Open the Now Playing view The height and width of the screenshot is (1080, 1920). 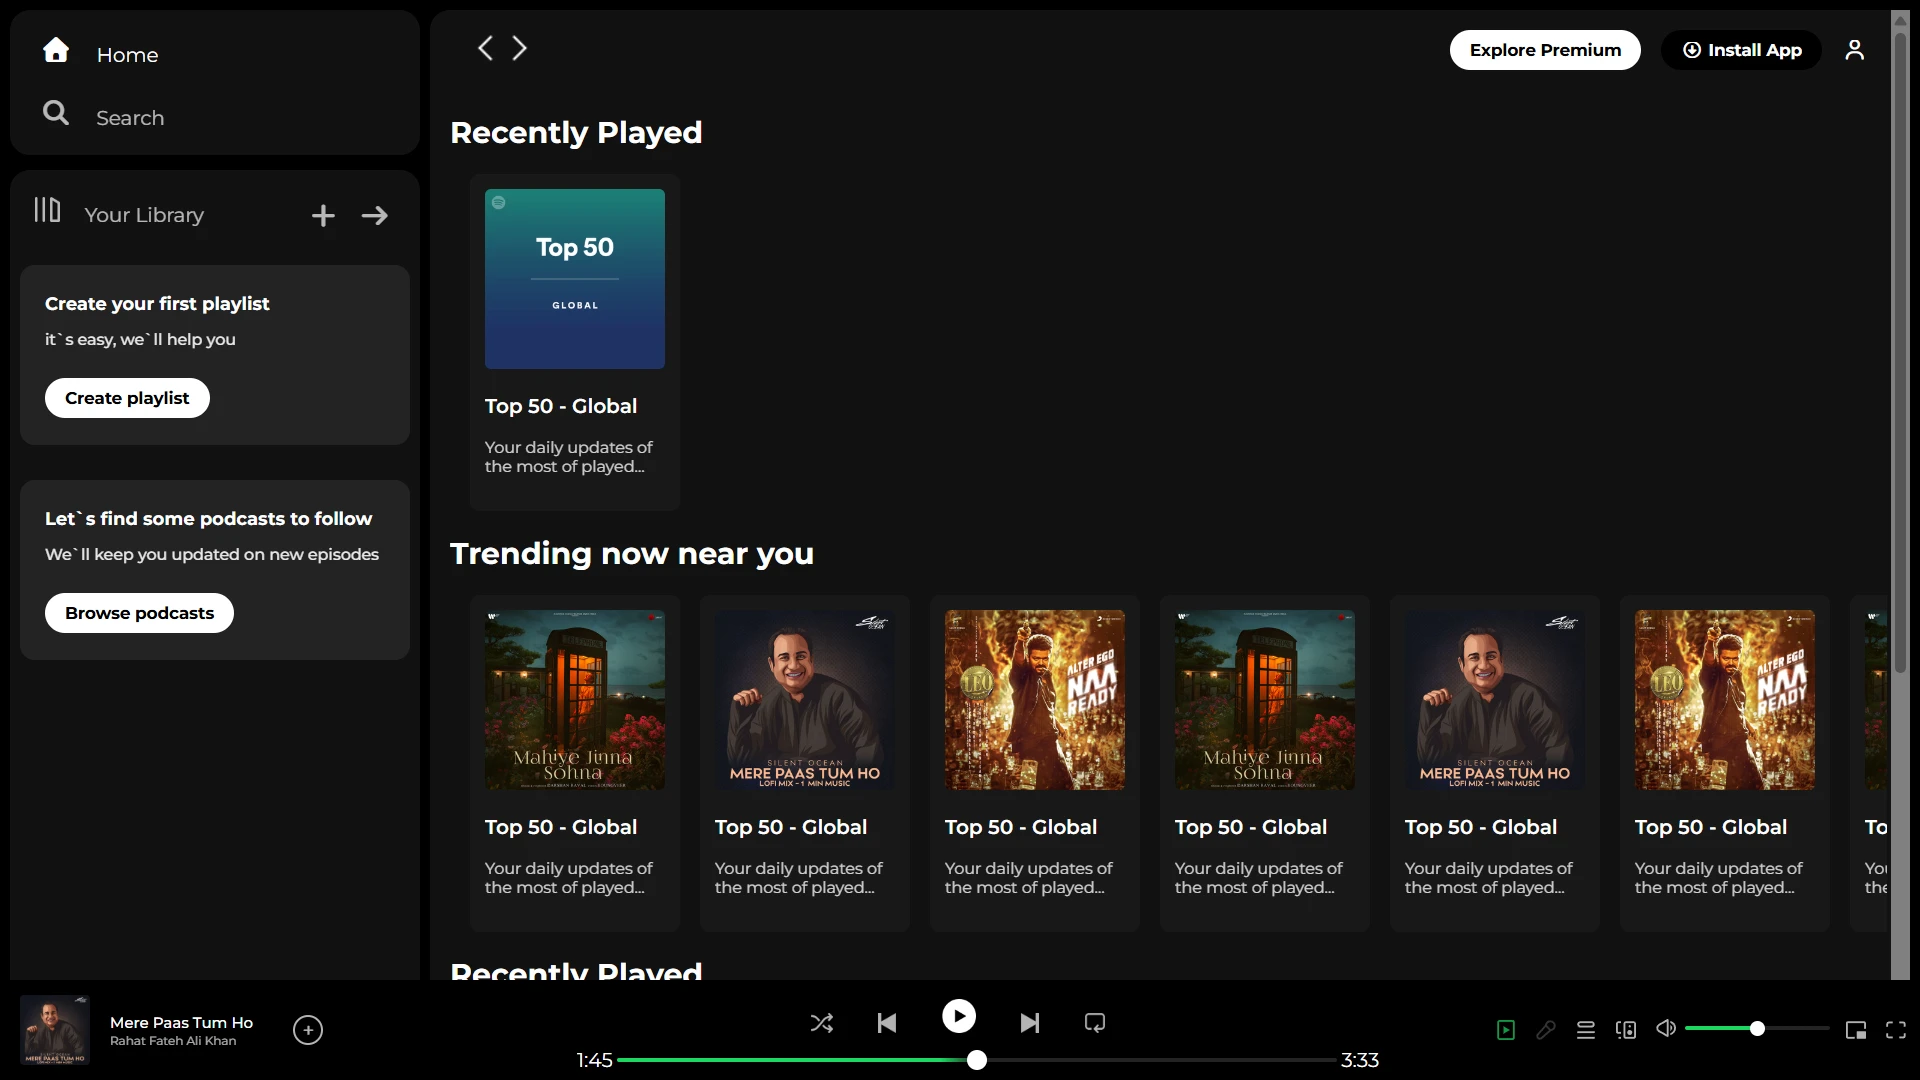pos(1505,1029)
